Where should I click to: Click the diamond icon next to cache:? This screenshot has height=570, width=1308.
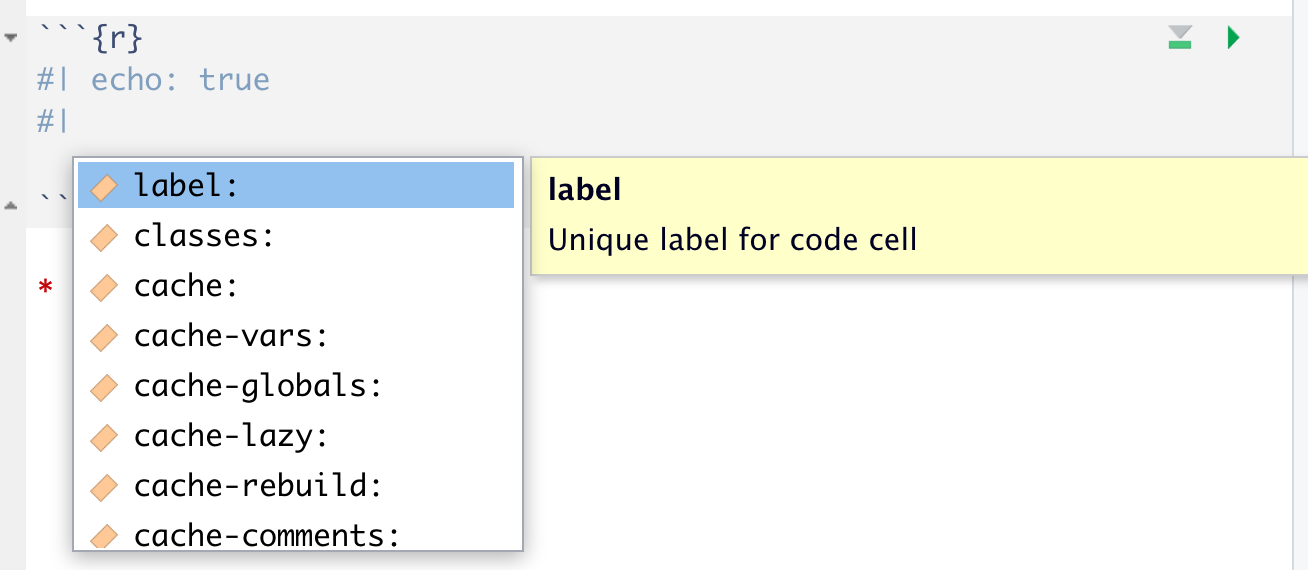[x=104, y=287]
